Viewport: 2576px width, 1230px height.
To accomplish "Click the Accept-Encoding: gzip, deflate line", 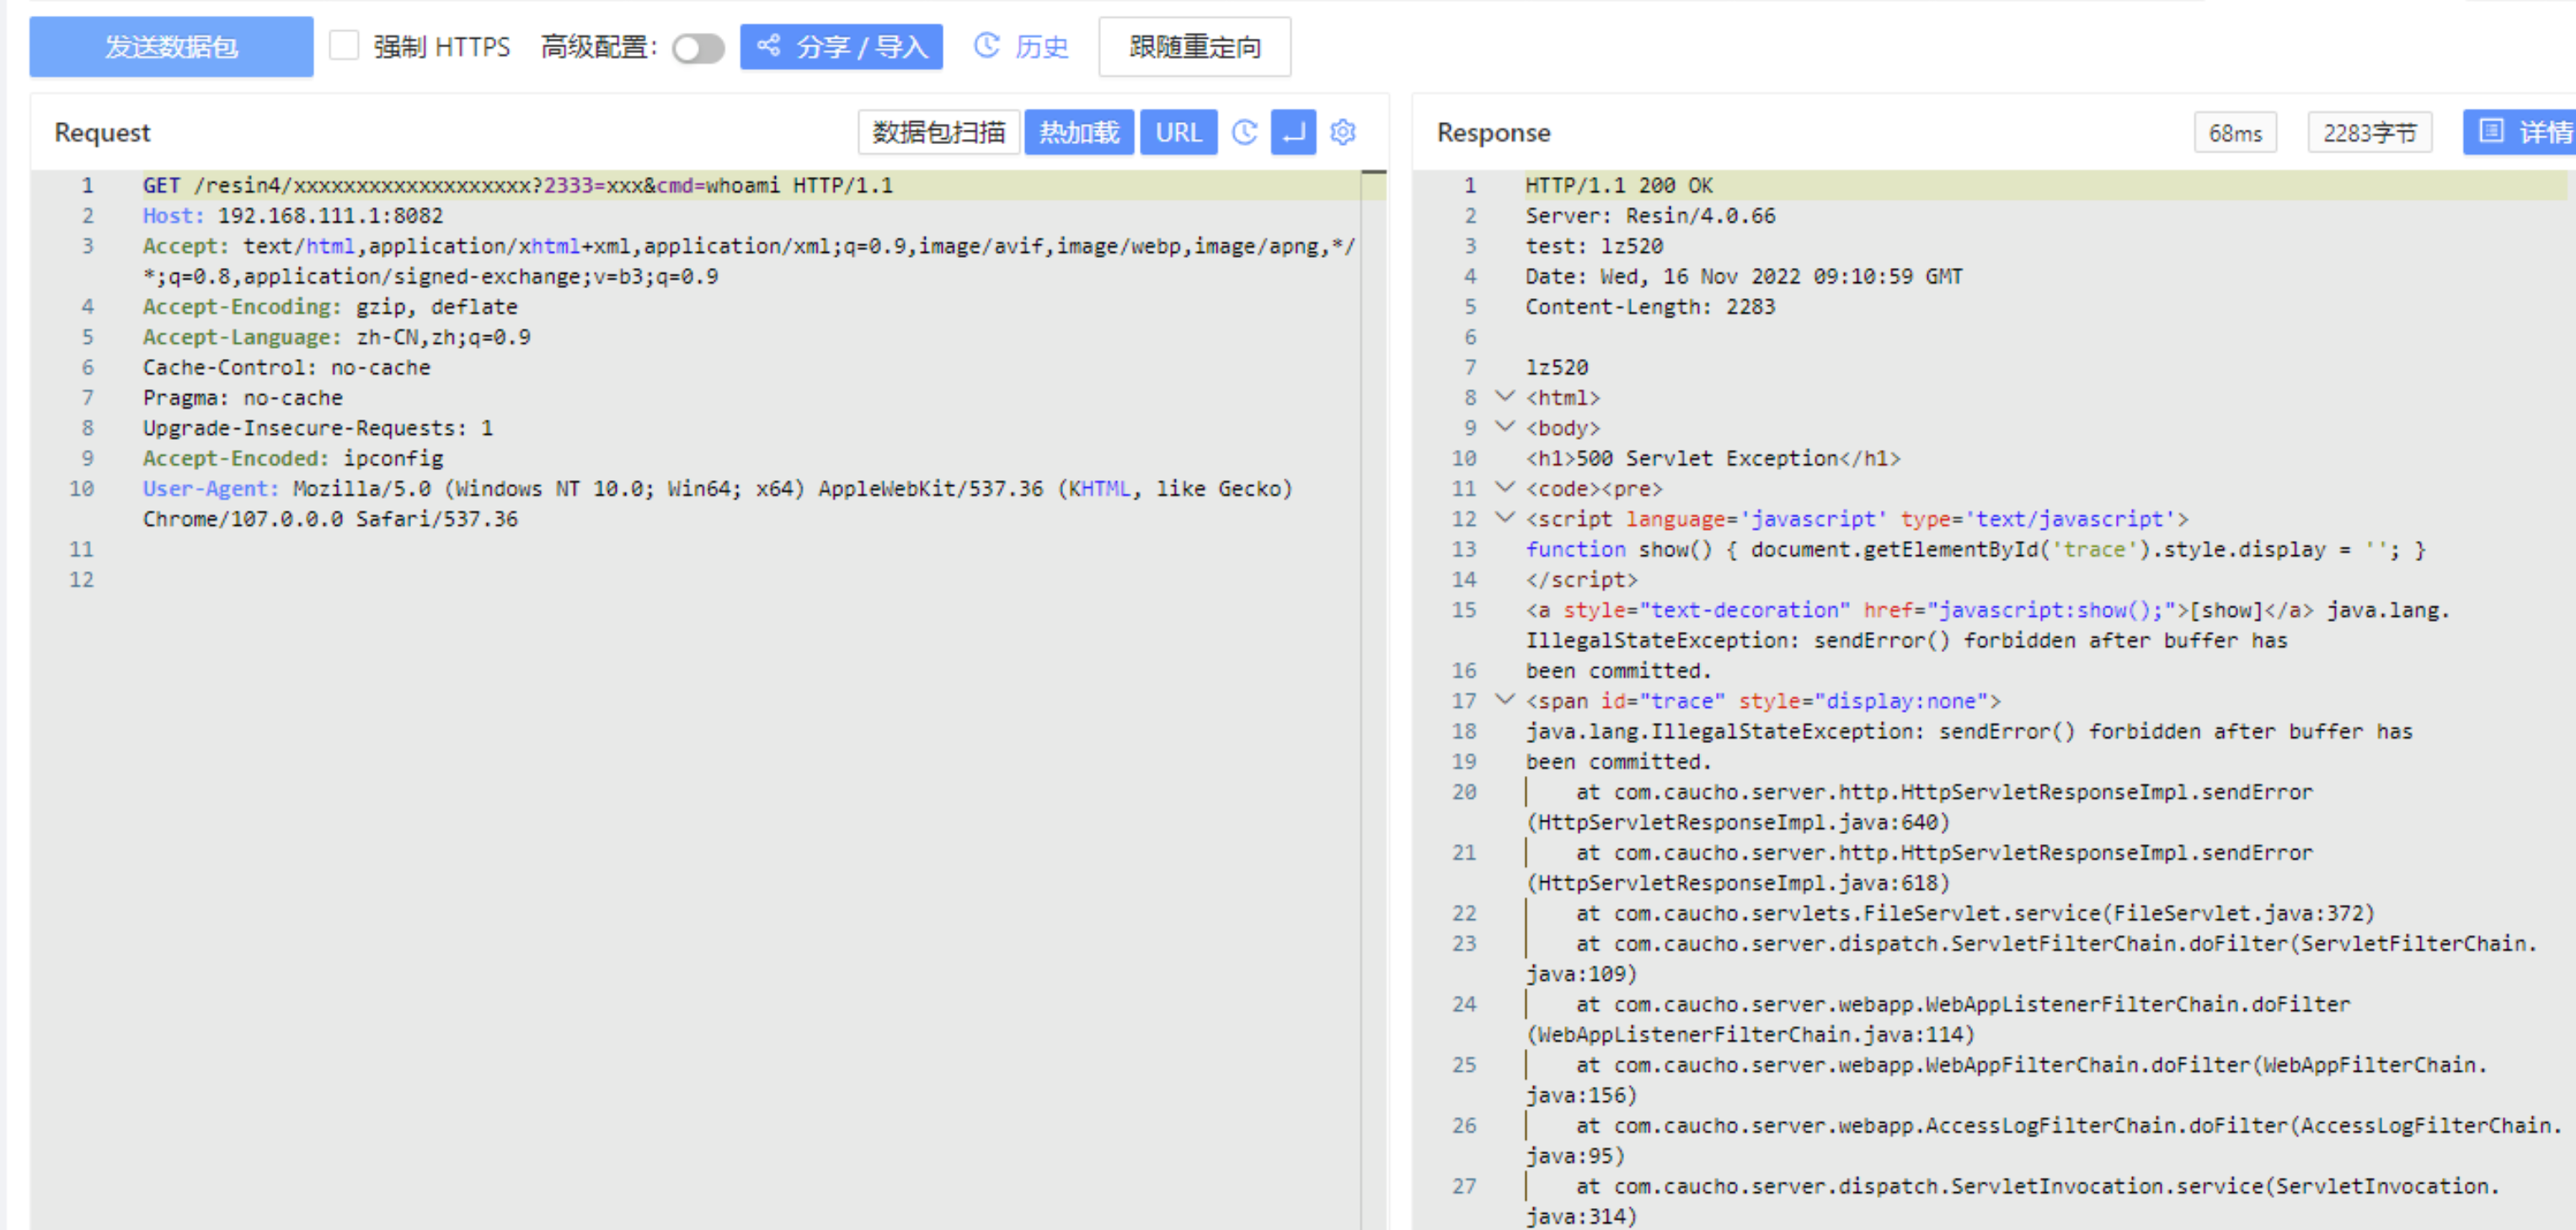I will tap(330, 307).
